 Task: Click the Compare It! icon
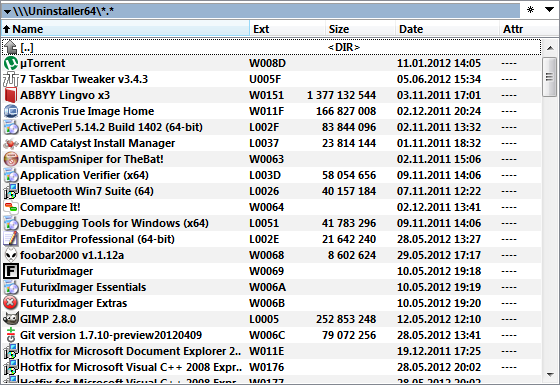[x=11, y=207]
